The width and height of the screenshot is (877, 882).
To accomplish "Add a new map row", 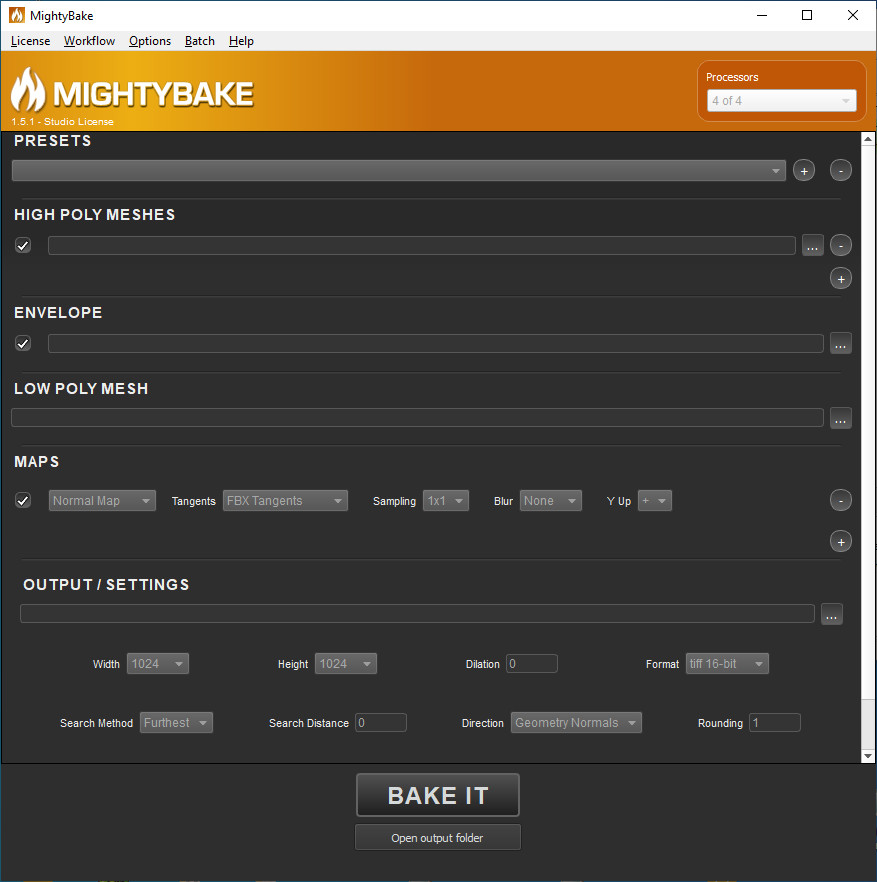I will tap(840, 542).
